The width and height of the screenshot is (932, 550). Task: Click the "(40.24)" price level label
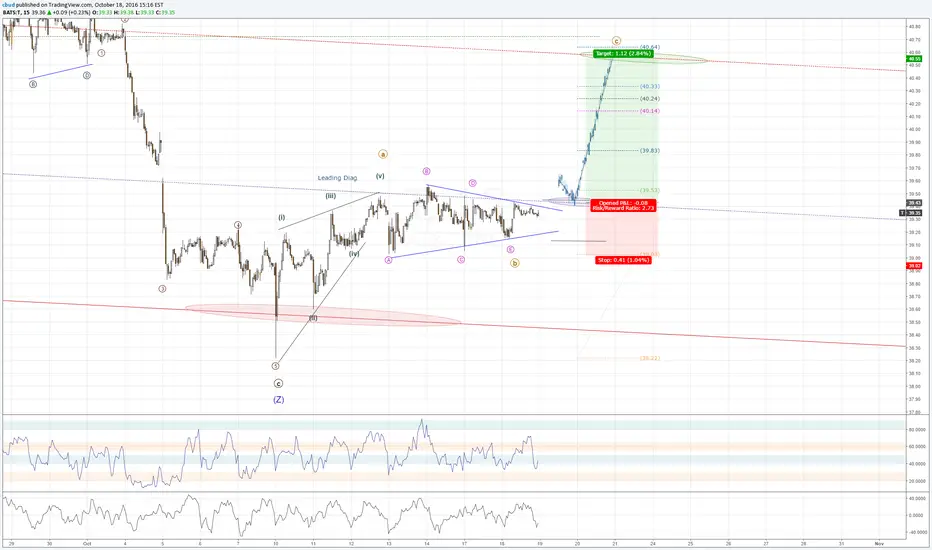tap(650, 99)
